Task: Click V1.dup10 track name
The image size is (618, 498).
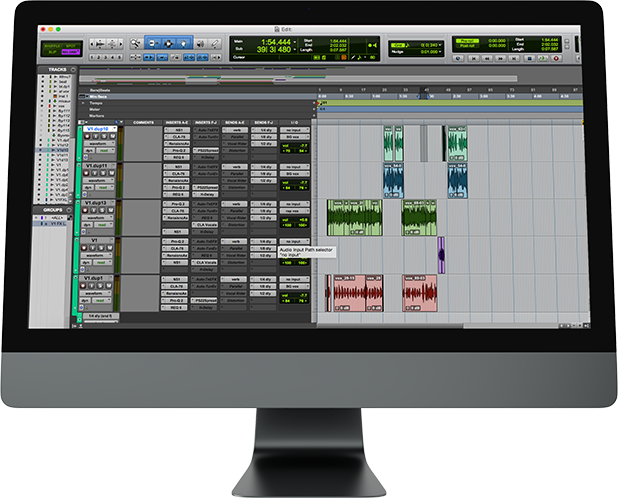Action: coord(99,129)
